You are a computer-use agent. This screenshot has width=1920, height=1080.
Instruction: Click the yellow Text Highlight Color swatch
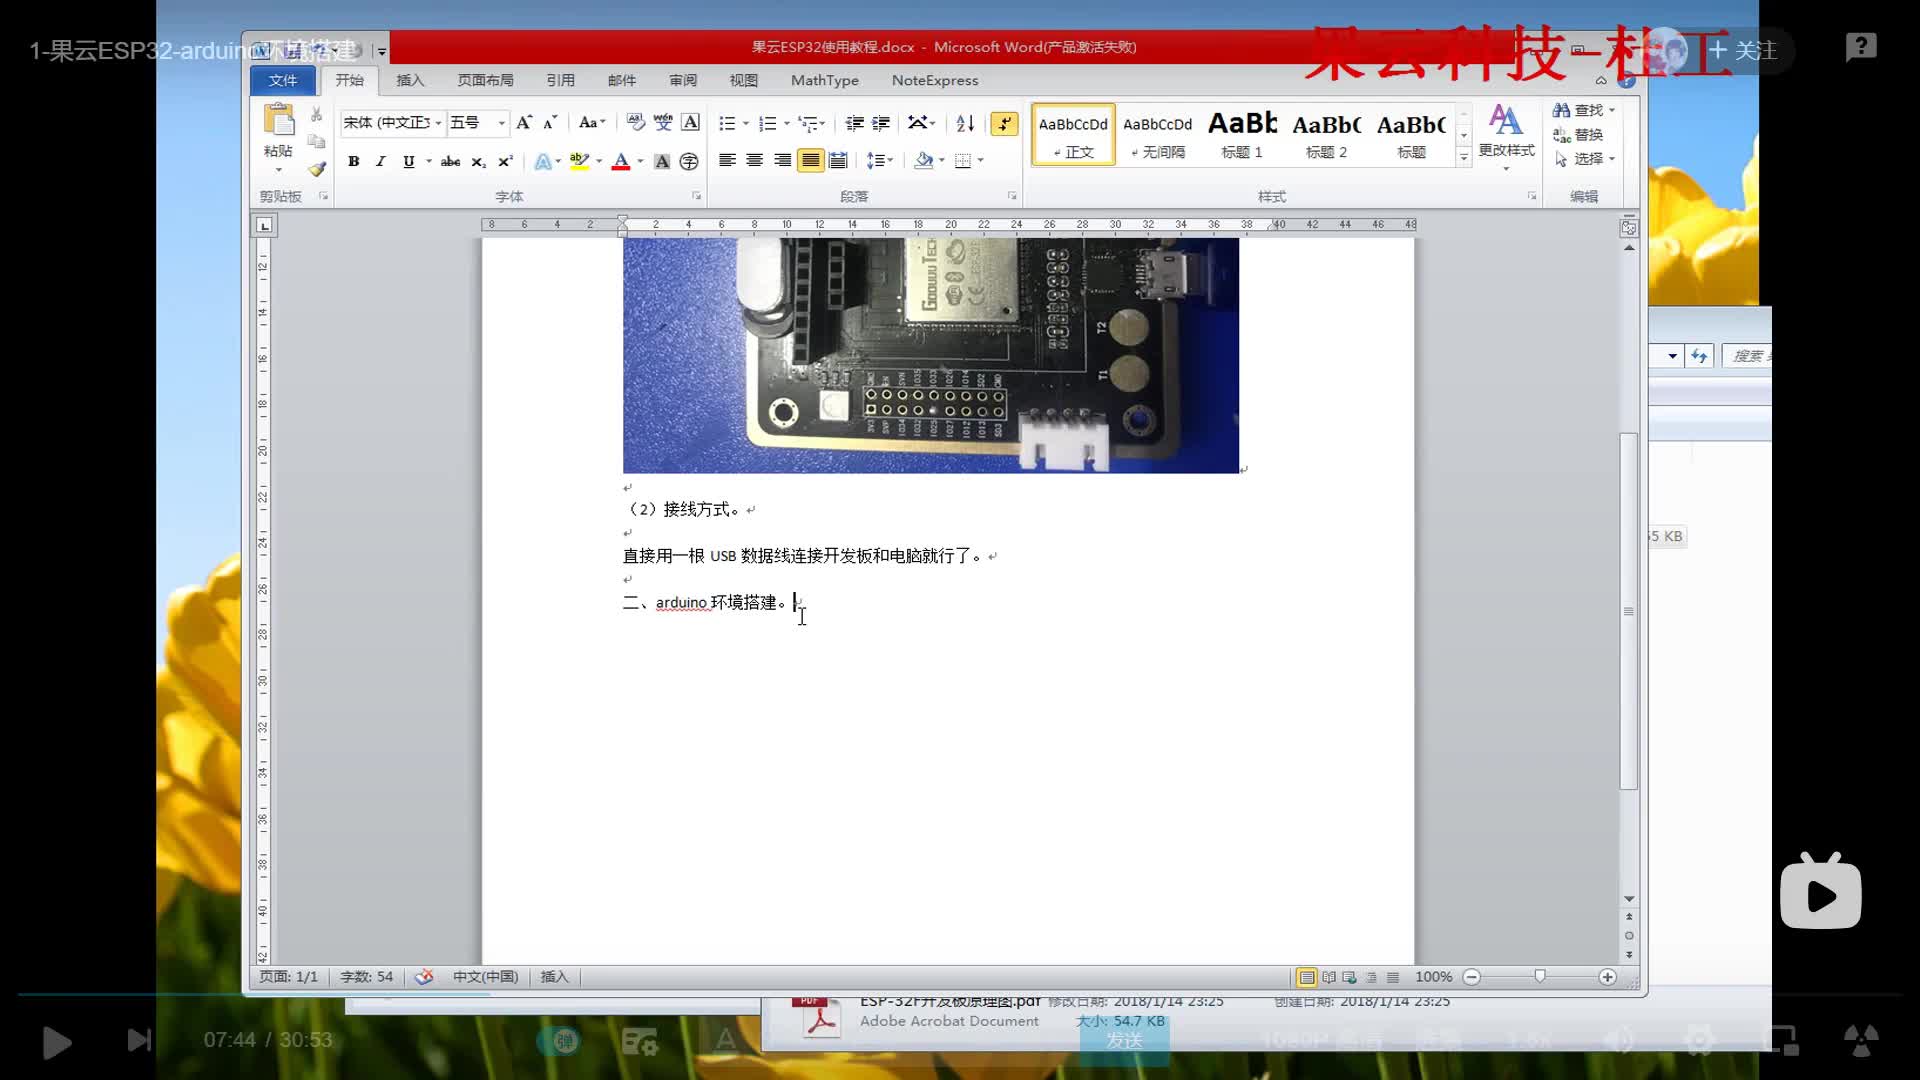pos(579,161)
